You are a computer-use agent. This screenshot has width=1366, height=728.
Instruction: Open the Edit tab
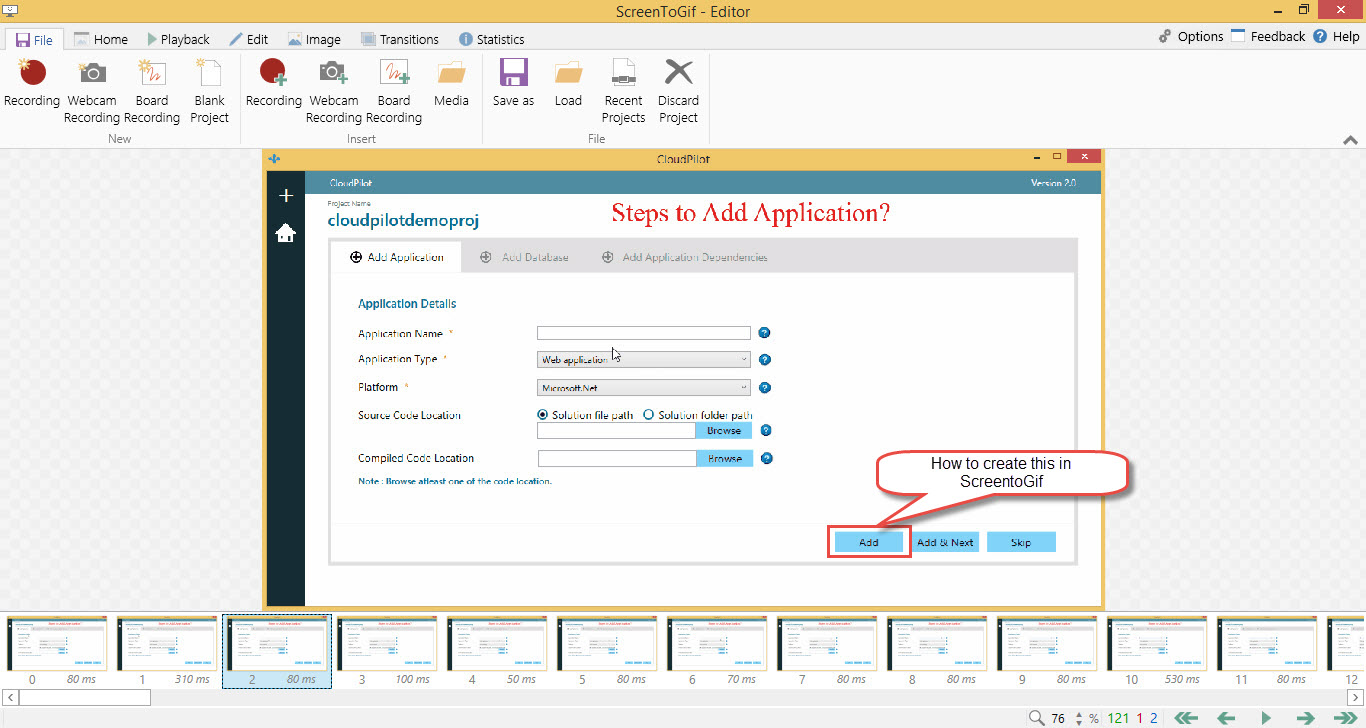tap(248, 39)
